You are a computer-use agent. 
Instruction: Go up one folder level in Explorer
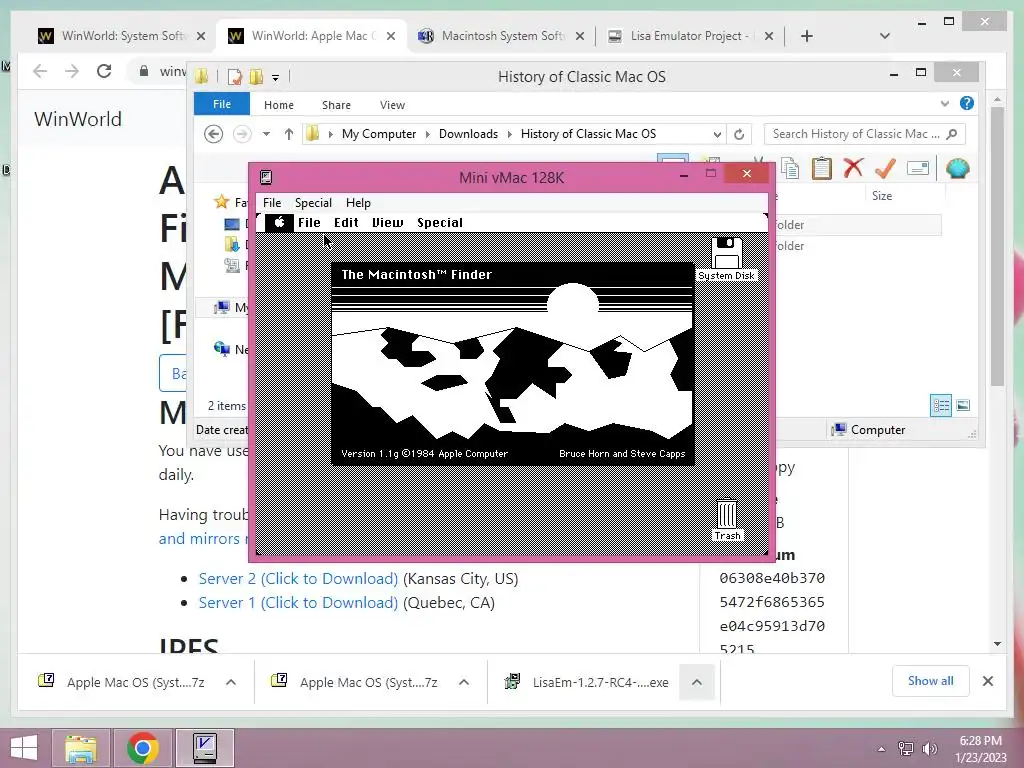(x=289, y=134)
